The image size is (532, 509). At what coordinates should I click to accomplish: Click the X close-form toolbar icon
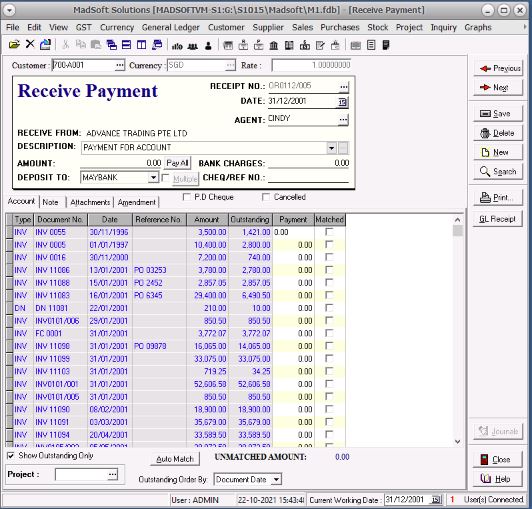coord(30,44)
